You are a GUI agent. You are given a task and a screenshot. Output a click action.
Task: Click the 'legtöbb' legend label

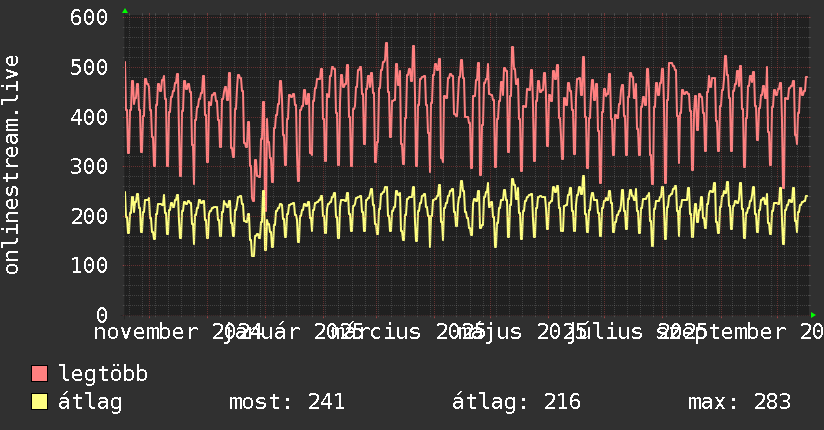pyautogui.click(x=103, y=374)
